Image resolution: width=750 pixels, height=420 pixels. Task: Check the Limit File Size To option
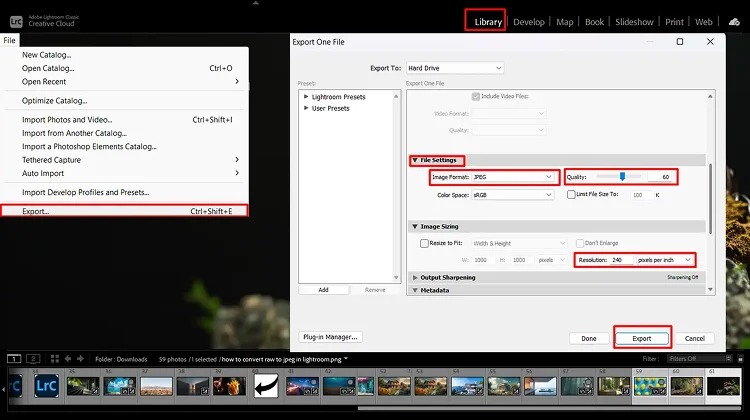[x=571, y=194]
